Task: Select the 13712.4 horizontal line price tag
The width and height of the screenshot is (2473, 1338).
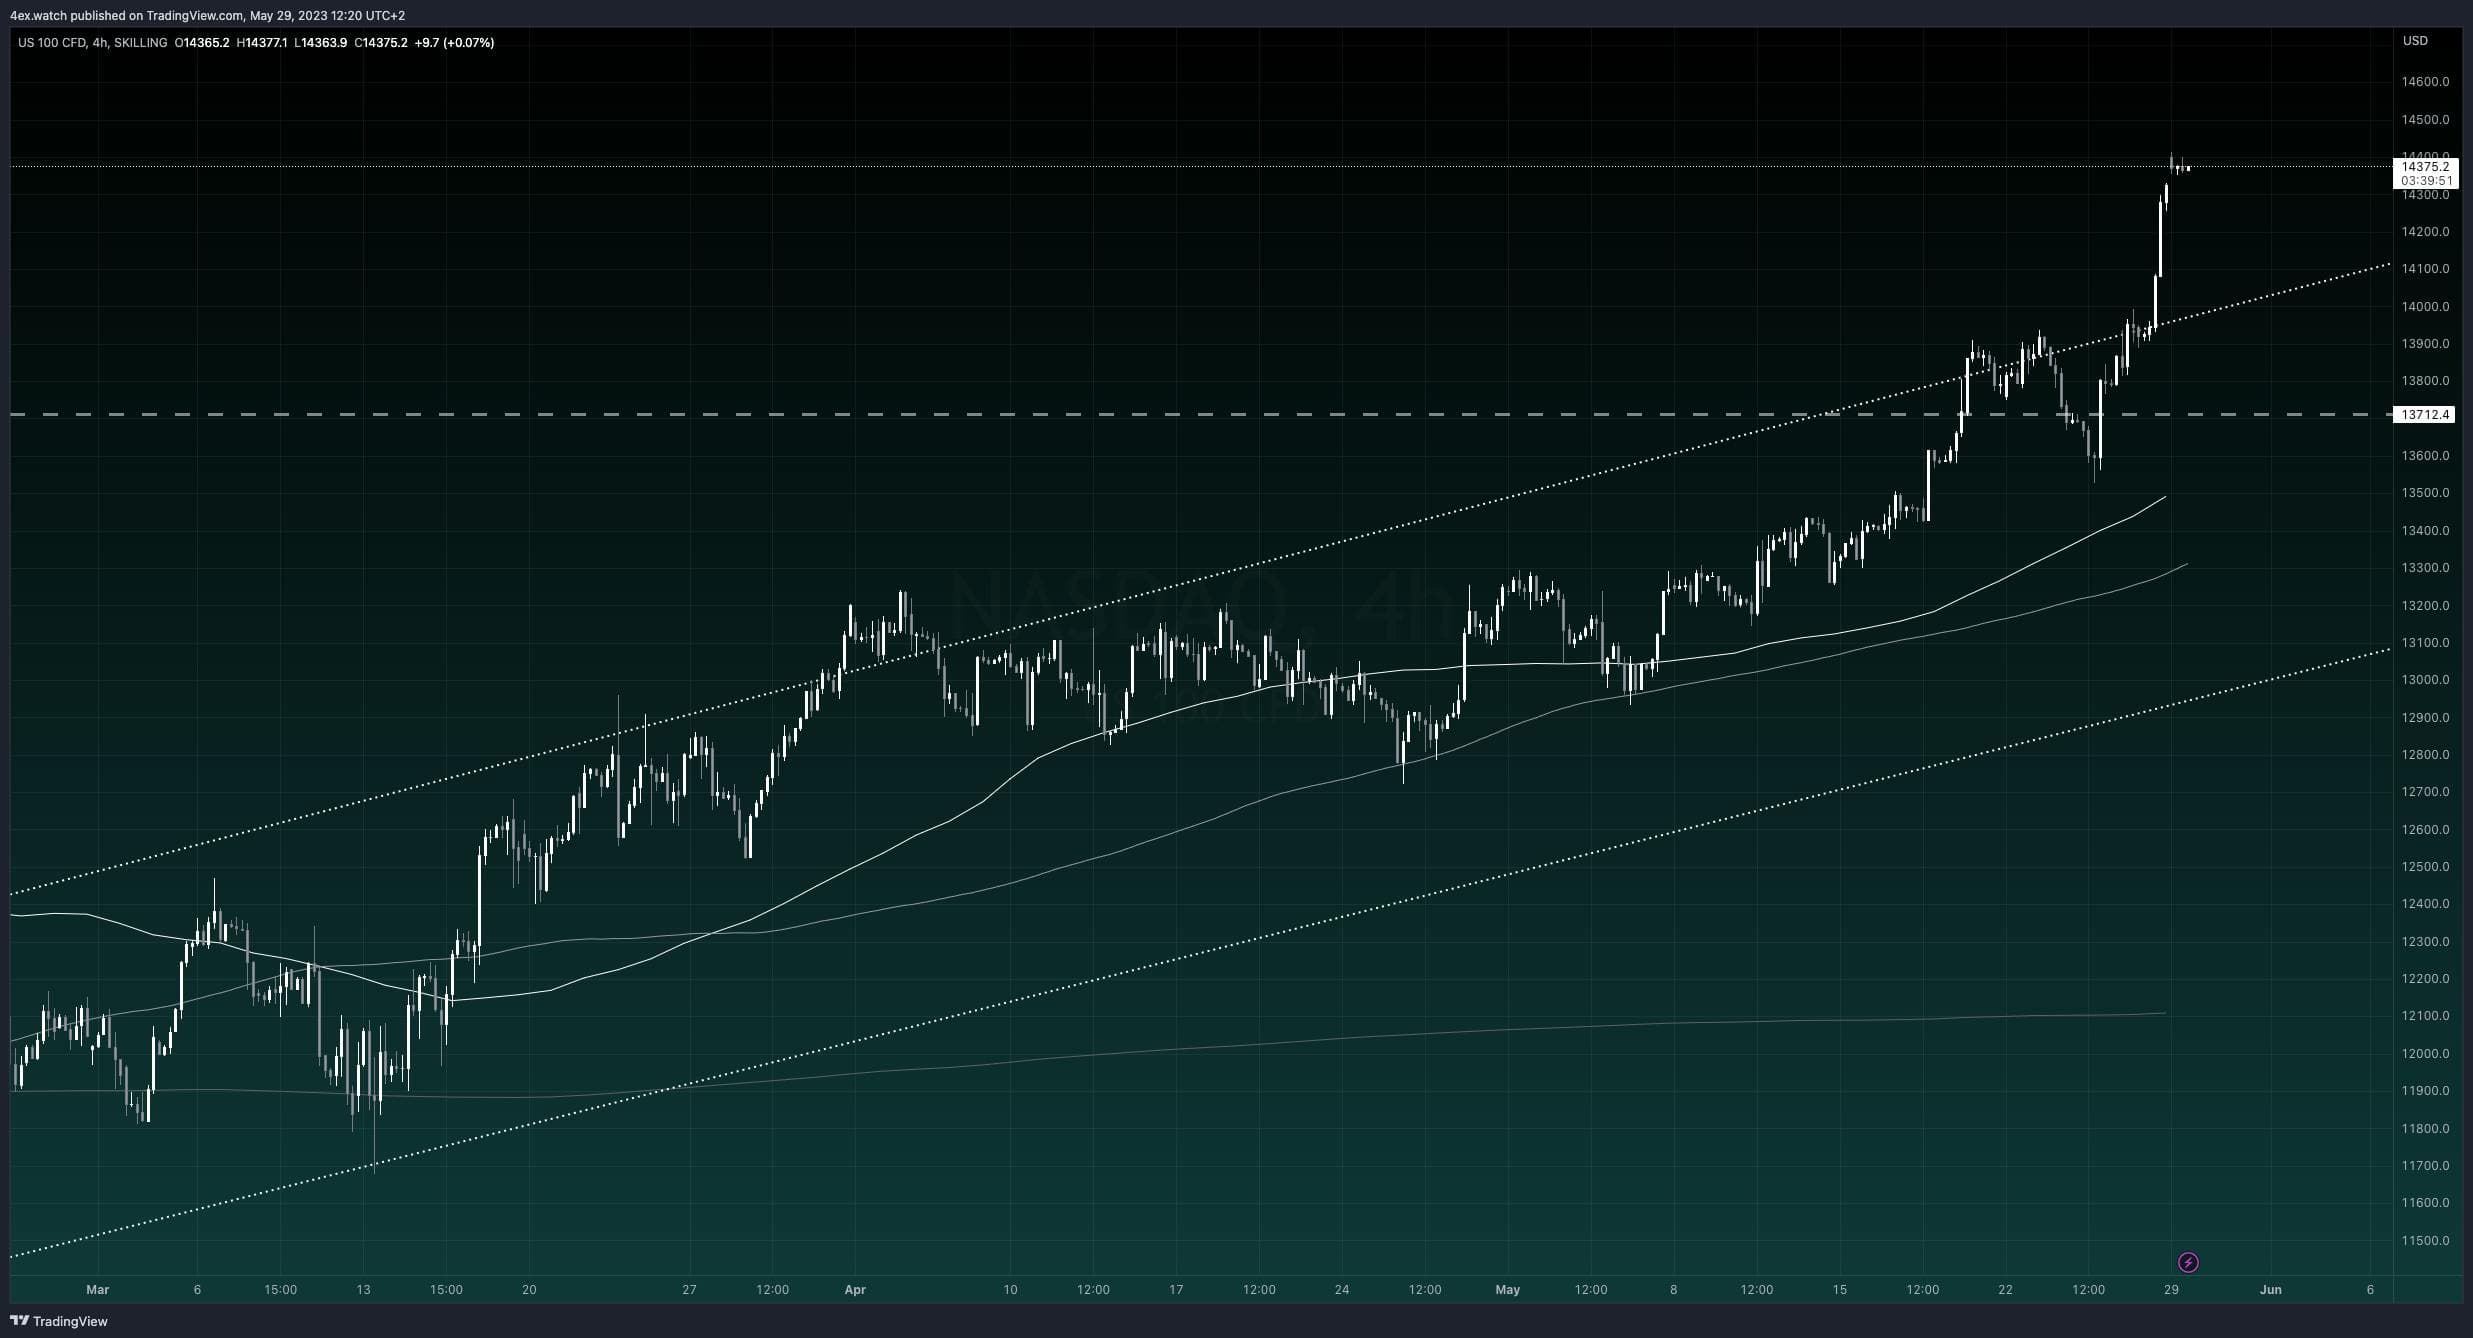Action: (2425, 414)
